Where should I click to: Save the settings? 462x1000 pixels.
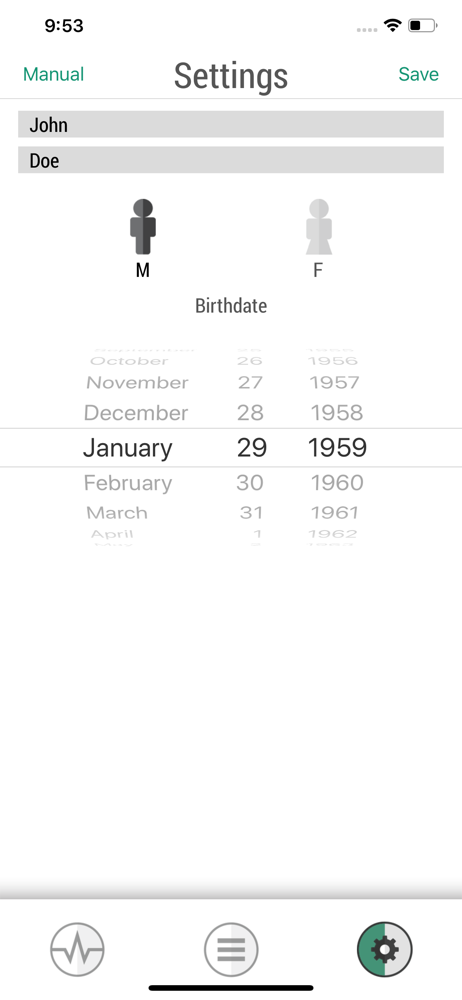(x=419, y=75)
